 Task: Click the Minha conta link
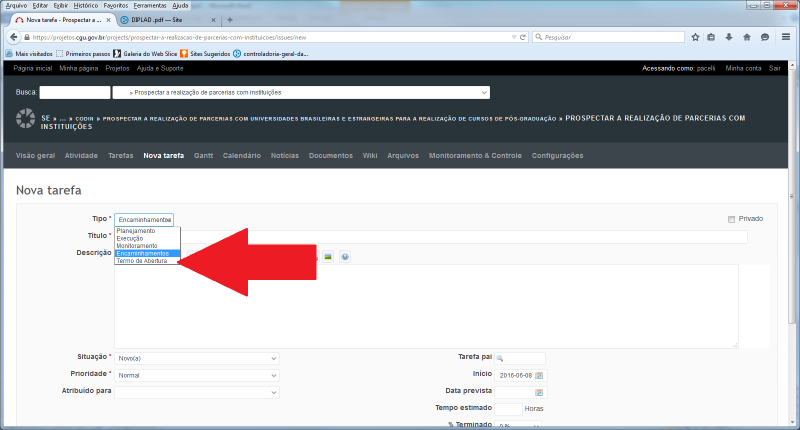(743, 68)
